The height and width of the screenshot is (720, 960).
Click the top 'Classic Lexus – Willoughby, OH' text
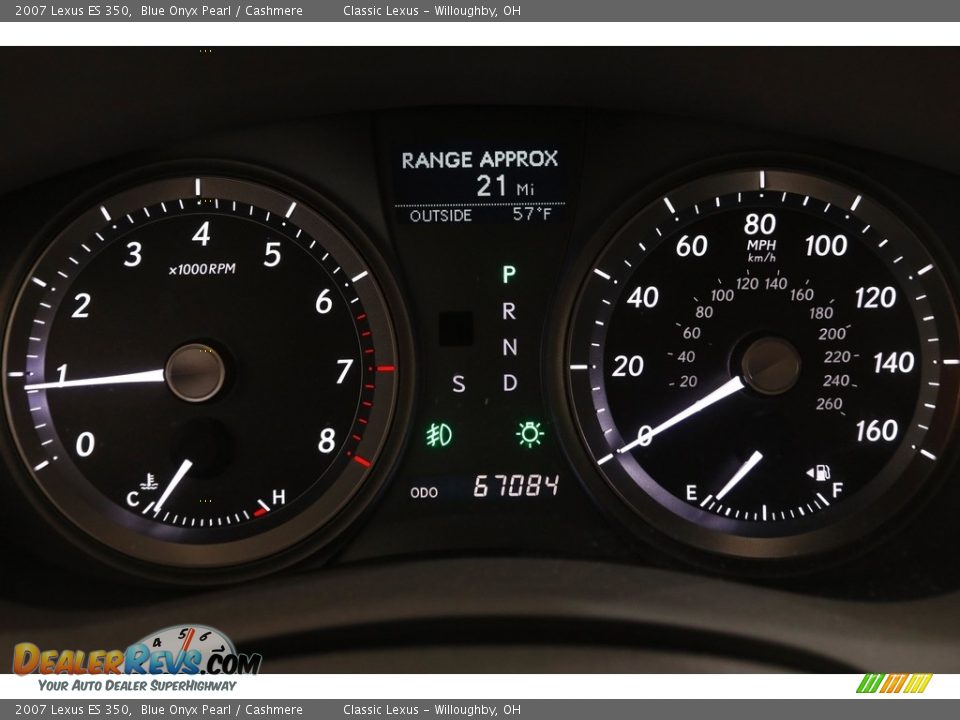pyautogui.click(x=432, y=10)
